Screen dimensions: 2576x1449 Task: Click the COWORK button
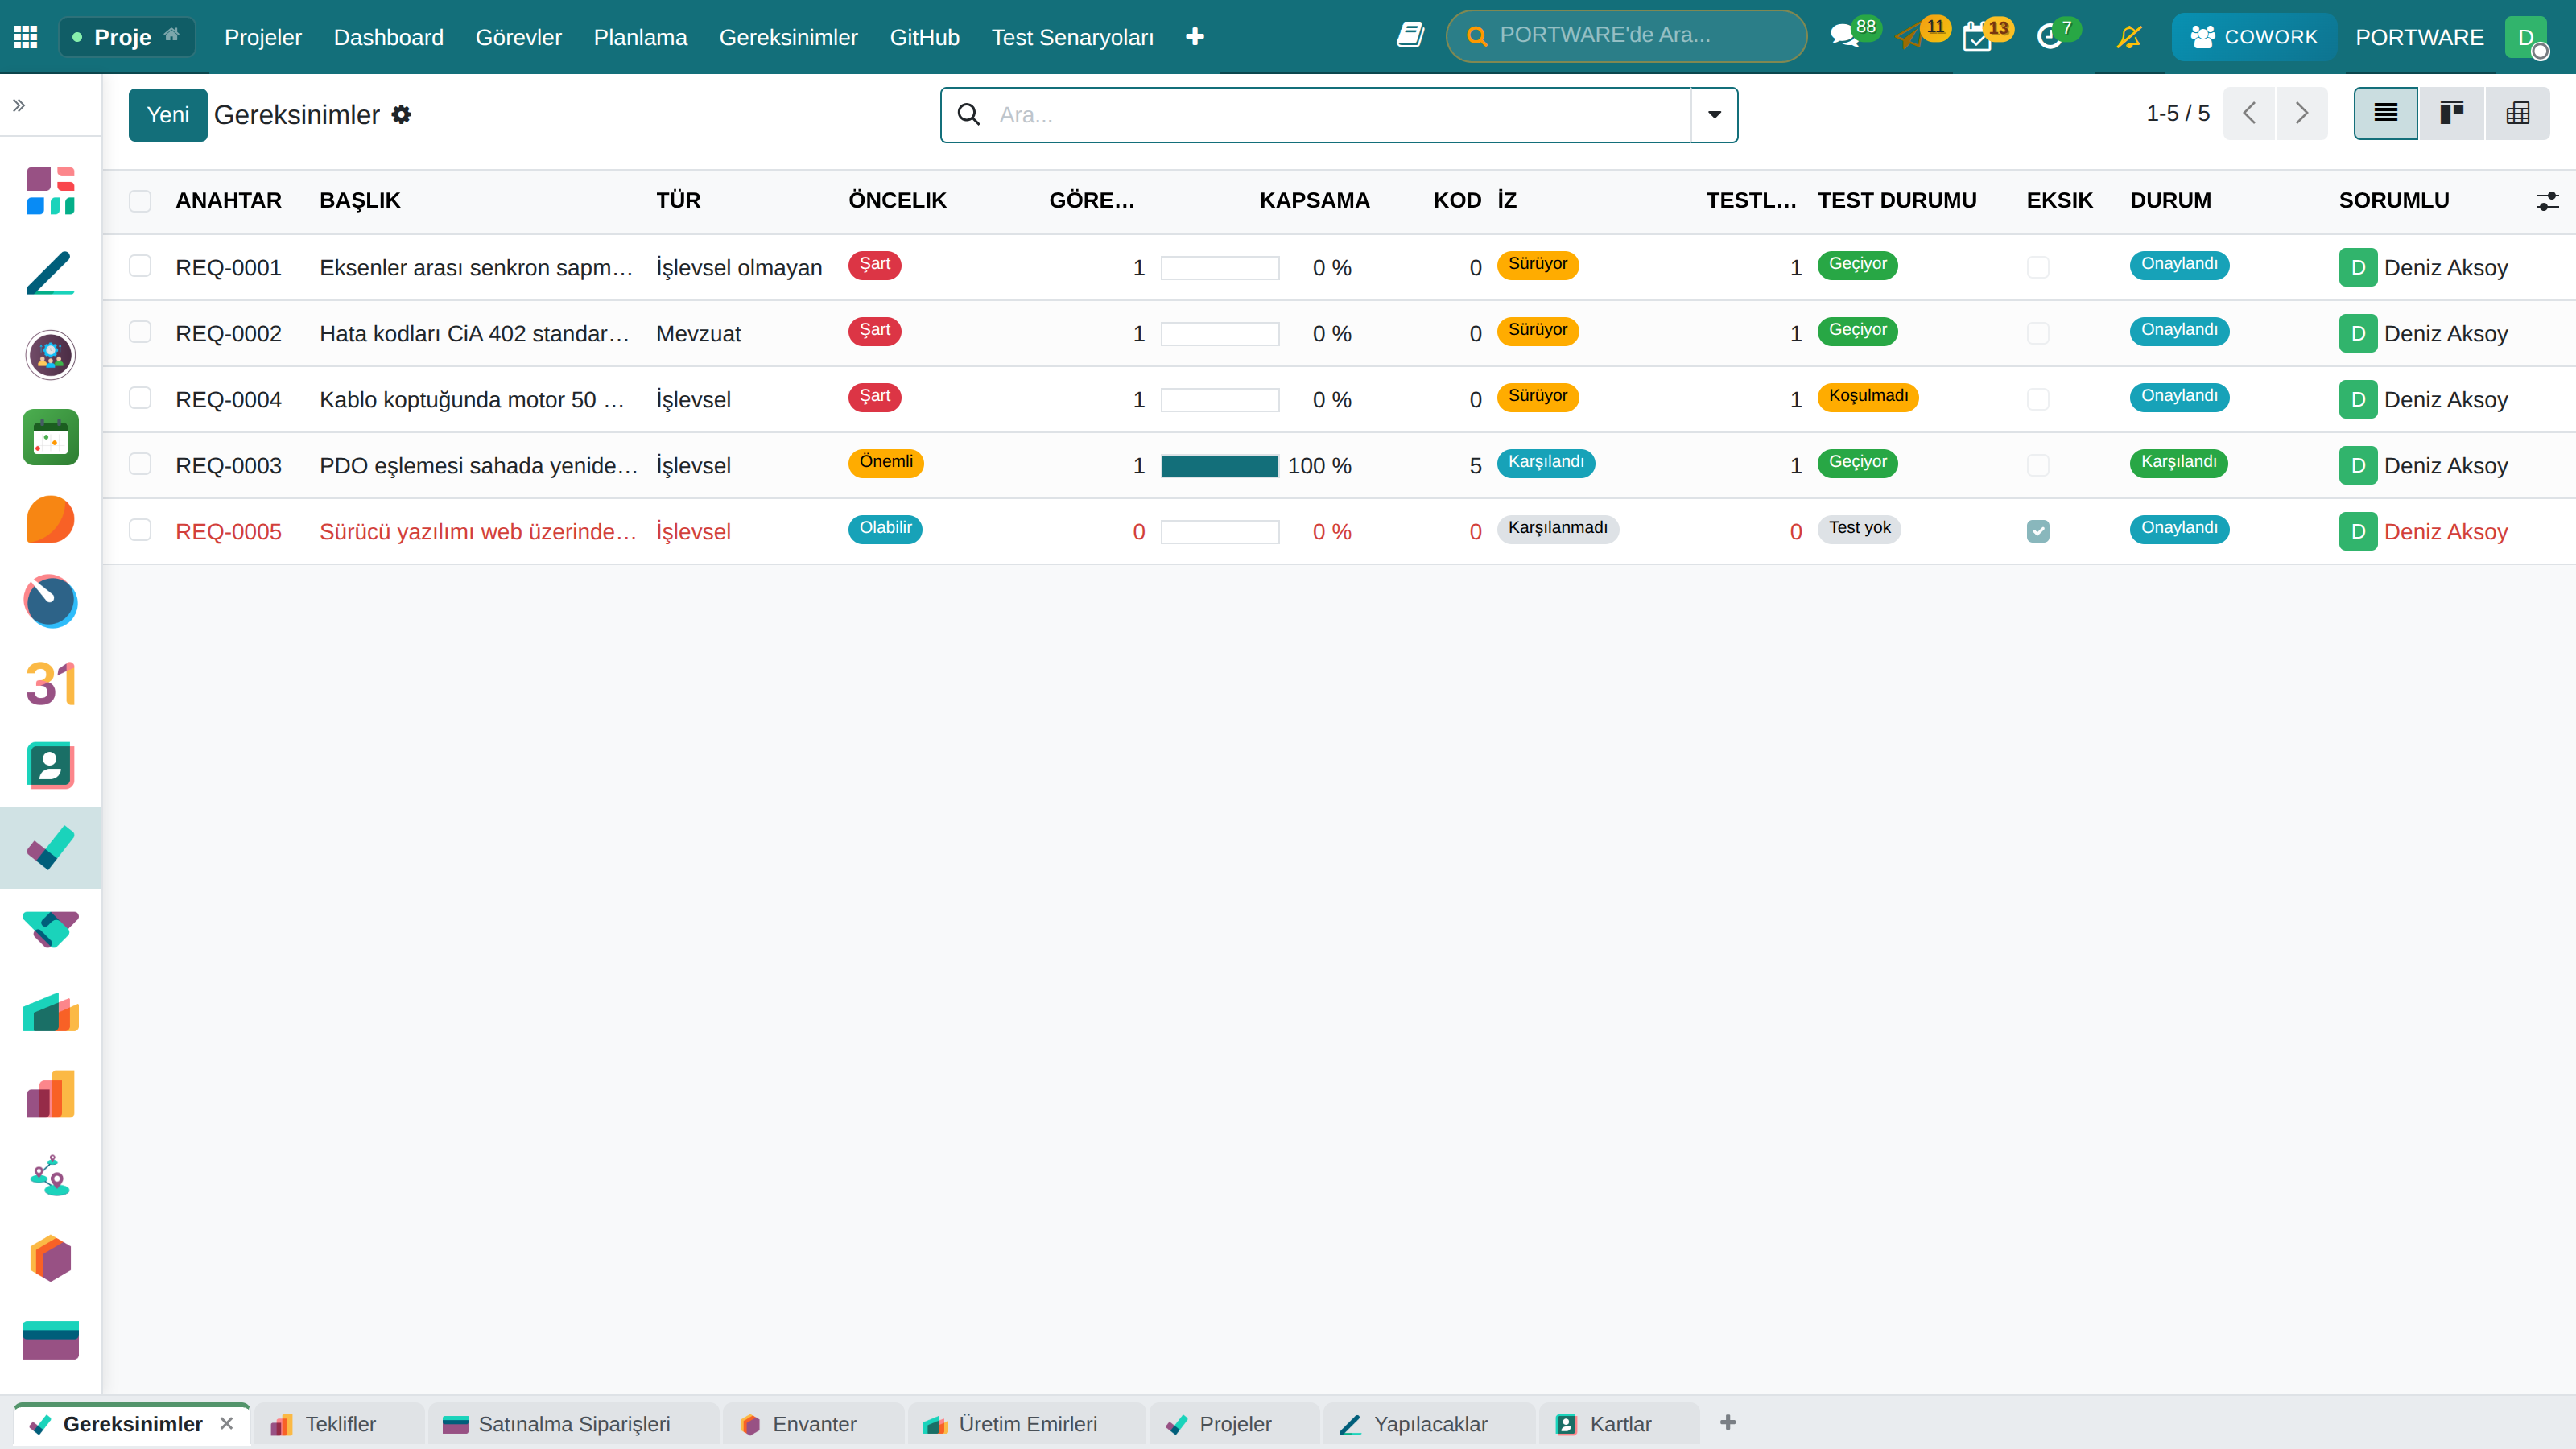(2254, 37)
